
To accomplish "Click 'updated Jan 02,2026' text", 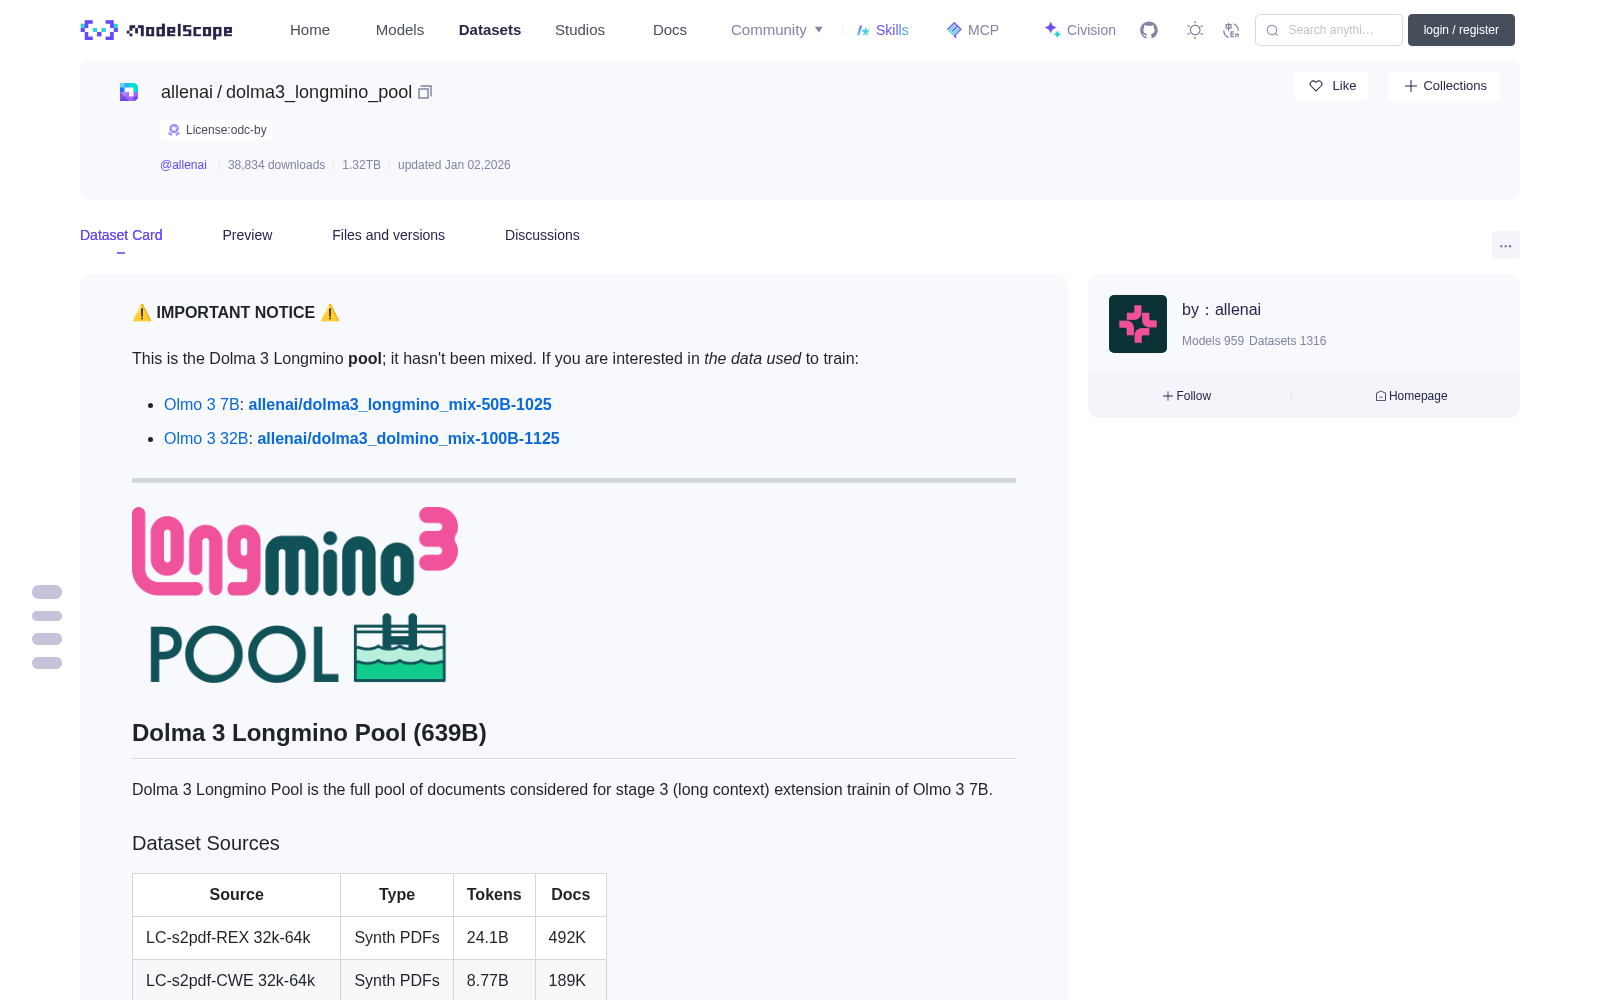I will [454, 165].
